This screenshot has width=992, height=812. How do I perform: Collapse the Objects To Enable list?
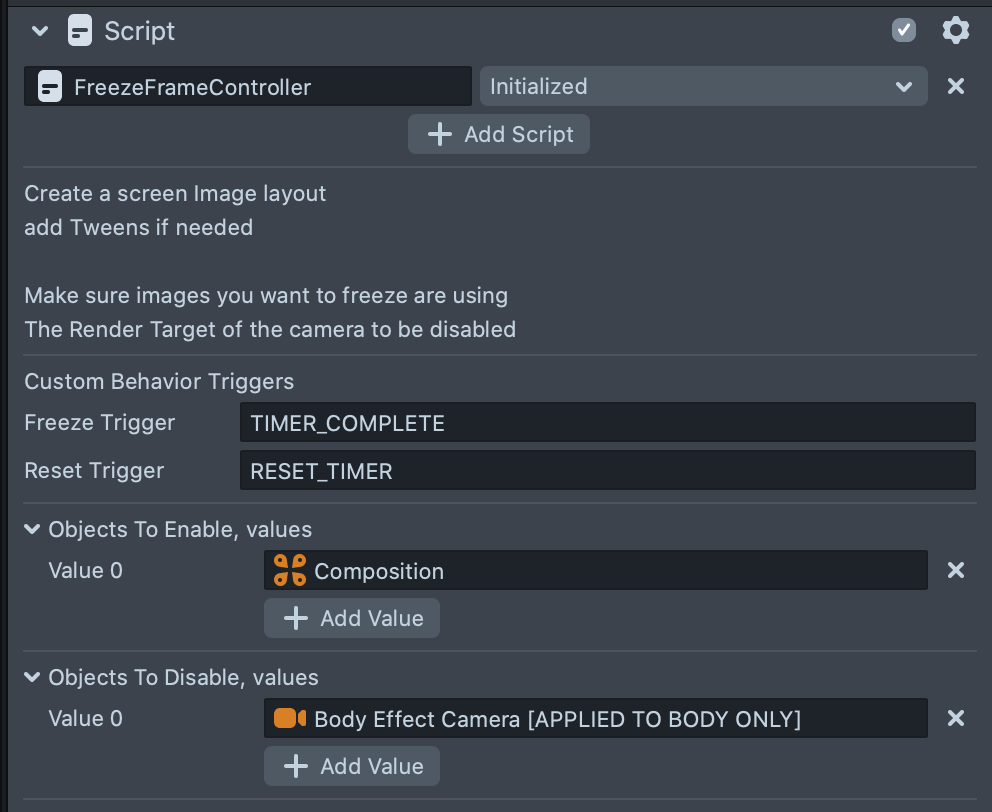[x=33, y=530]
